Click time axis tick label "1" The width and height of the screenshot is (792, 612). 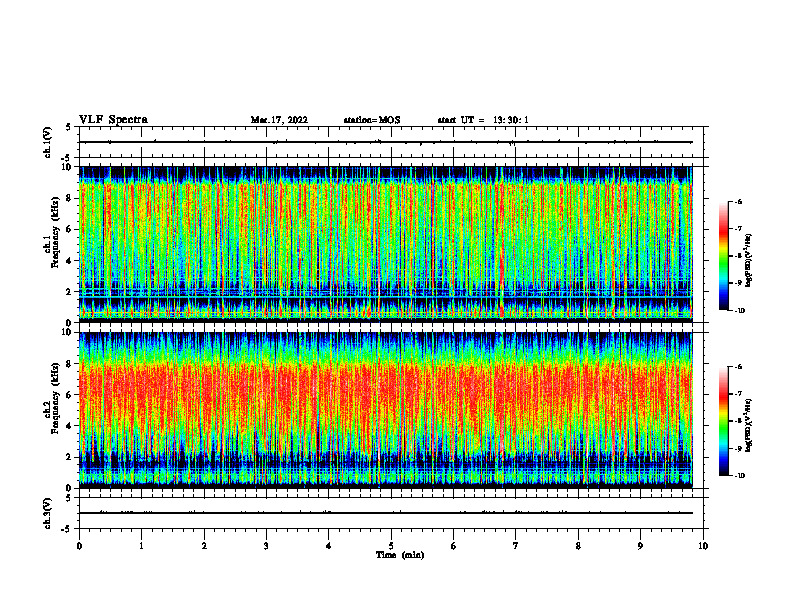pyautogui.click(x=141, y=546)
